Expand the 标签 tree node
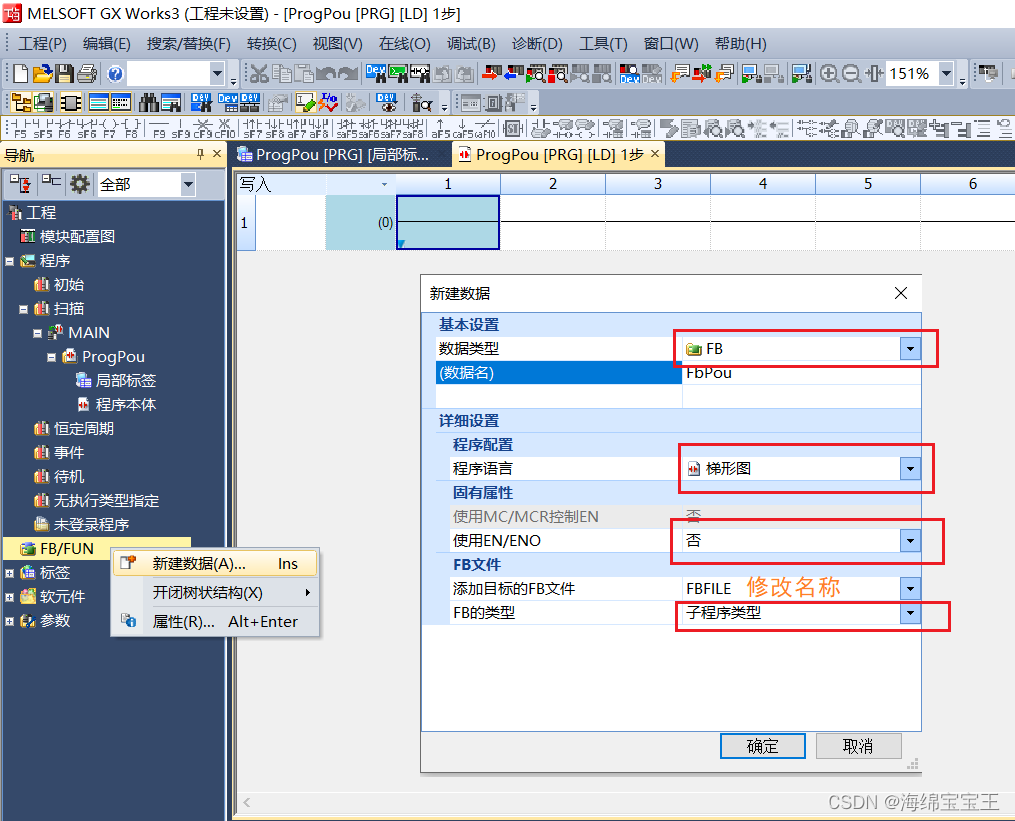 coord(10,573)
